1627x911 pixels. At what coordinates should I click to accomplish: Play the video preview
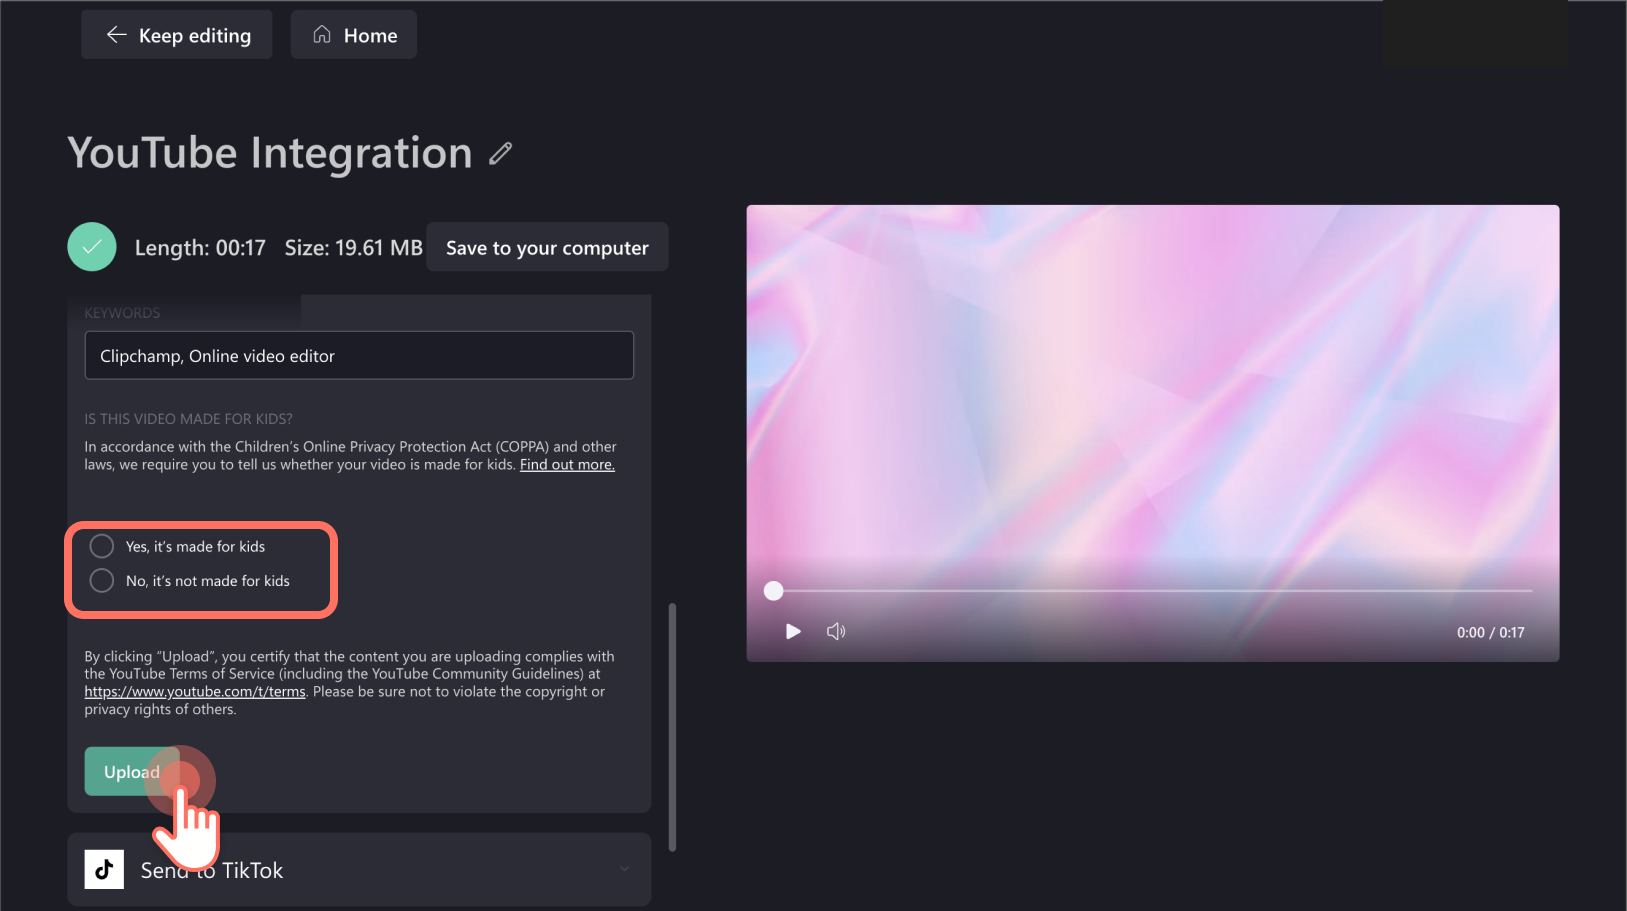point(793,632)
